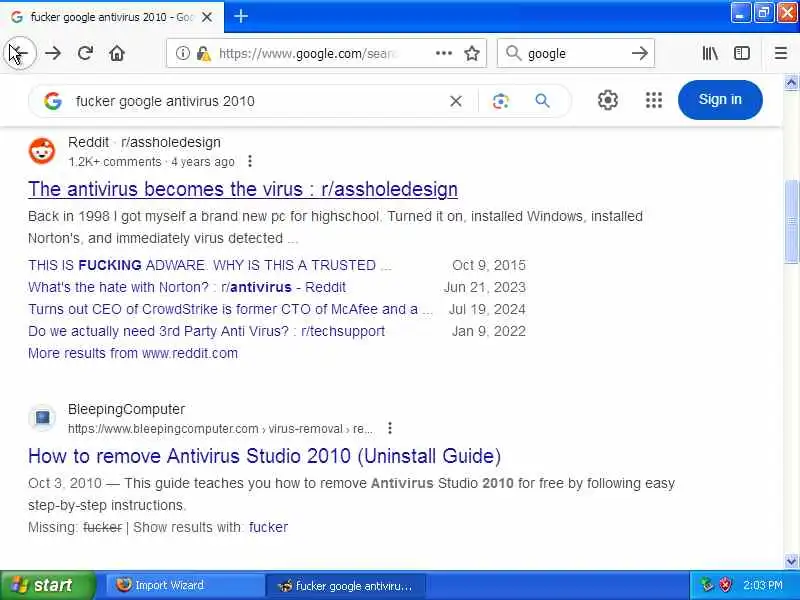Click the browser search box containing google
The image size is (800, 600).
577,53
